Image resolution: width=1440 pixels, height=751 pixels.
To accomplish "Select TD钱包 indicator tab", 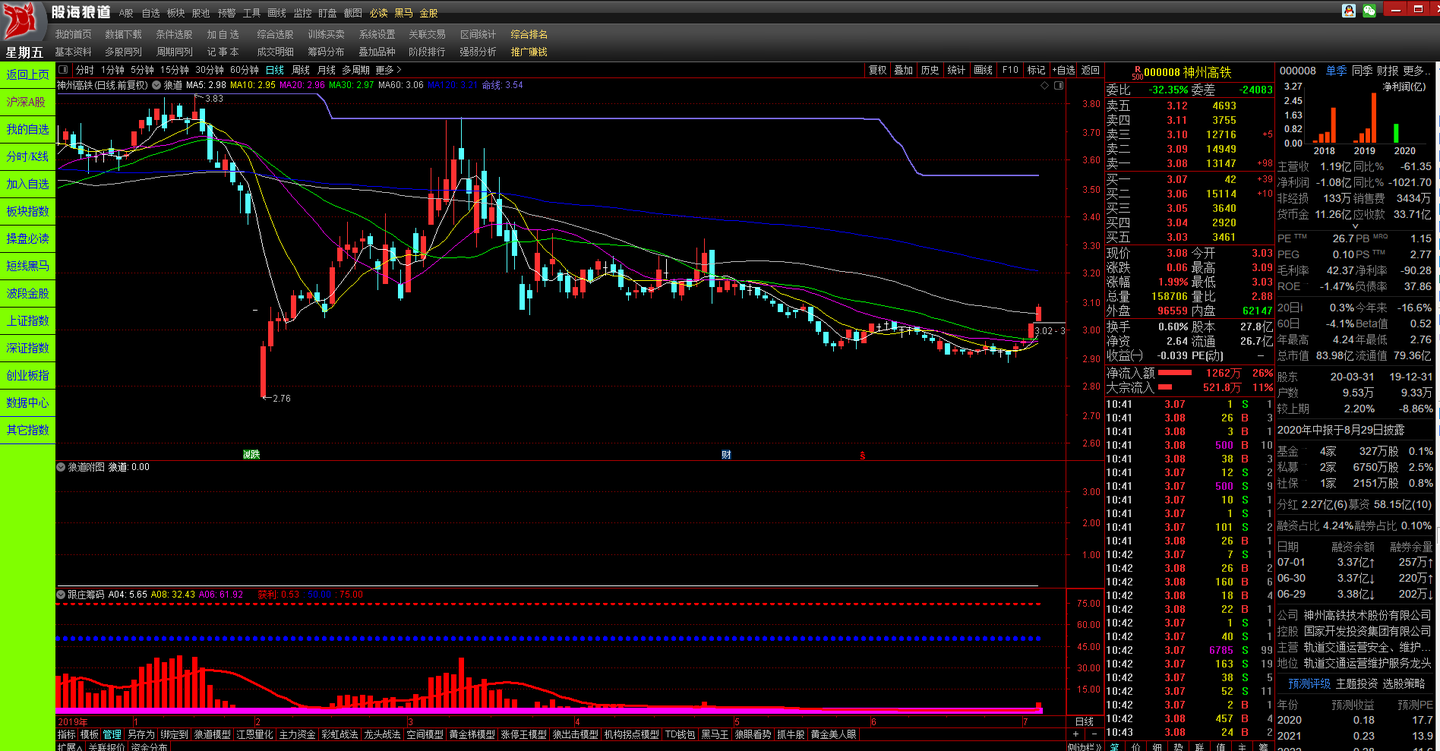I will pyautogui.click(x=680, y=735).
